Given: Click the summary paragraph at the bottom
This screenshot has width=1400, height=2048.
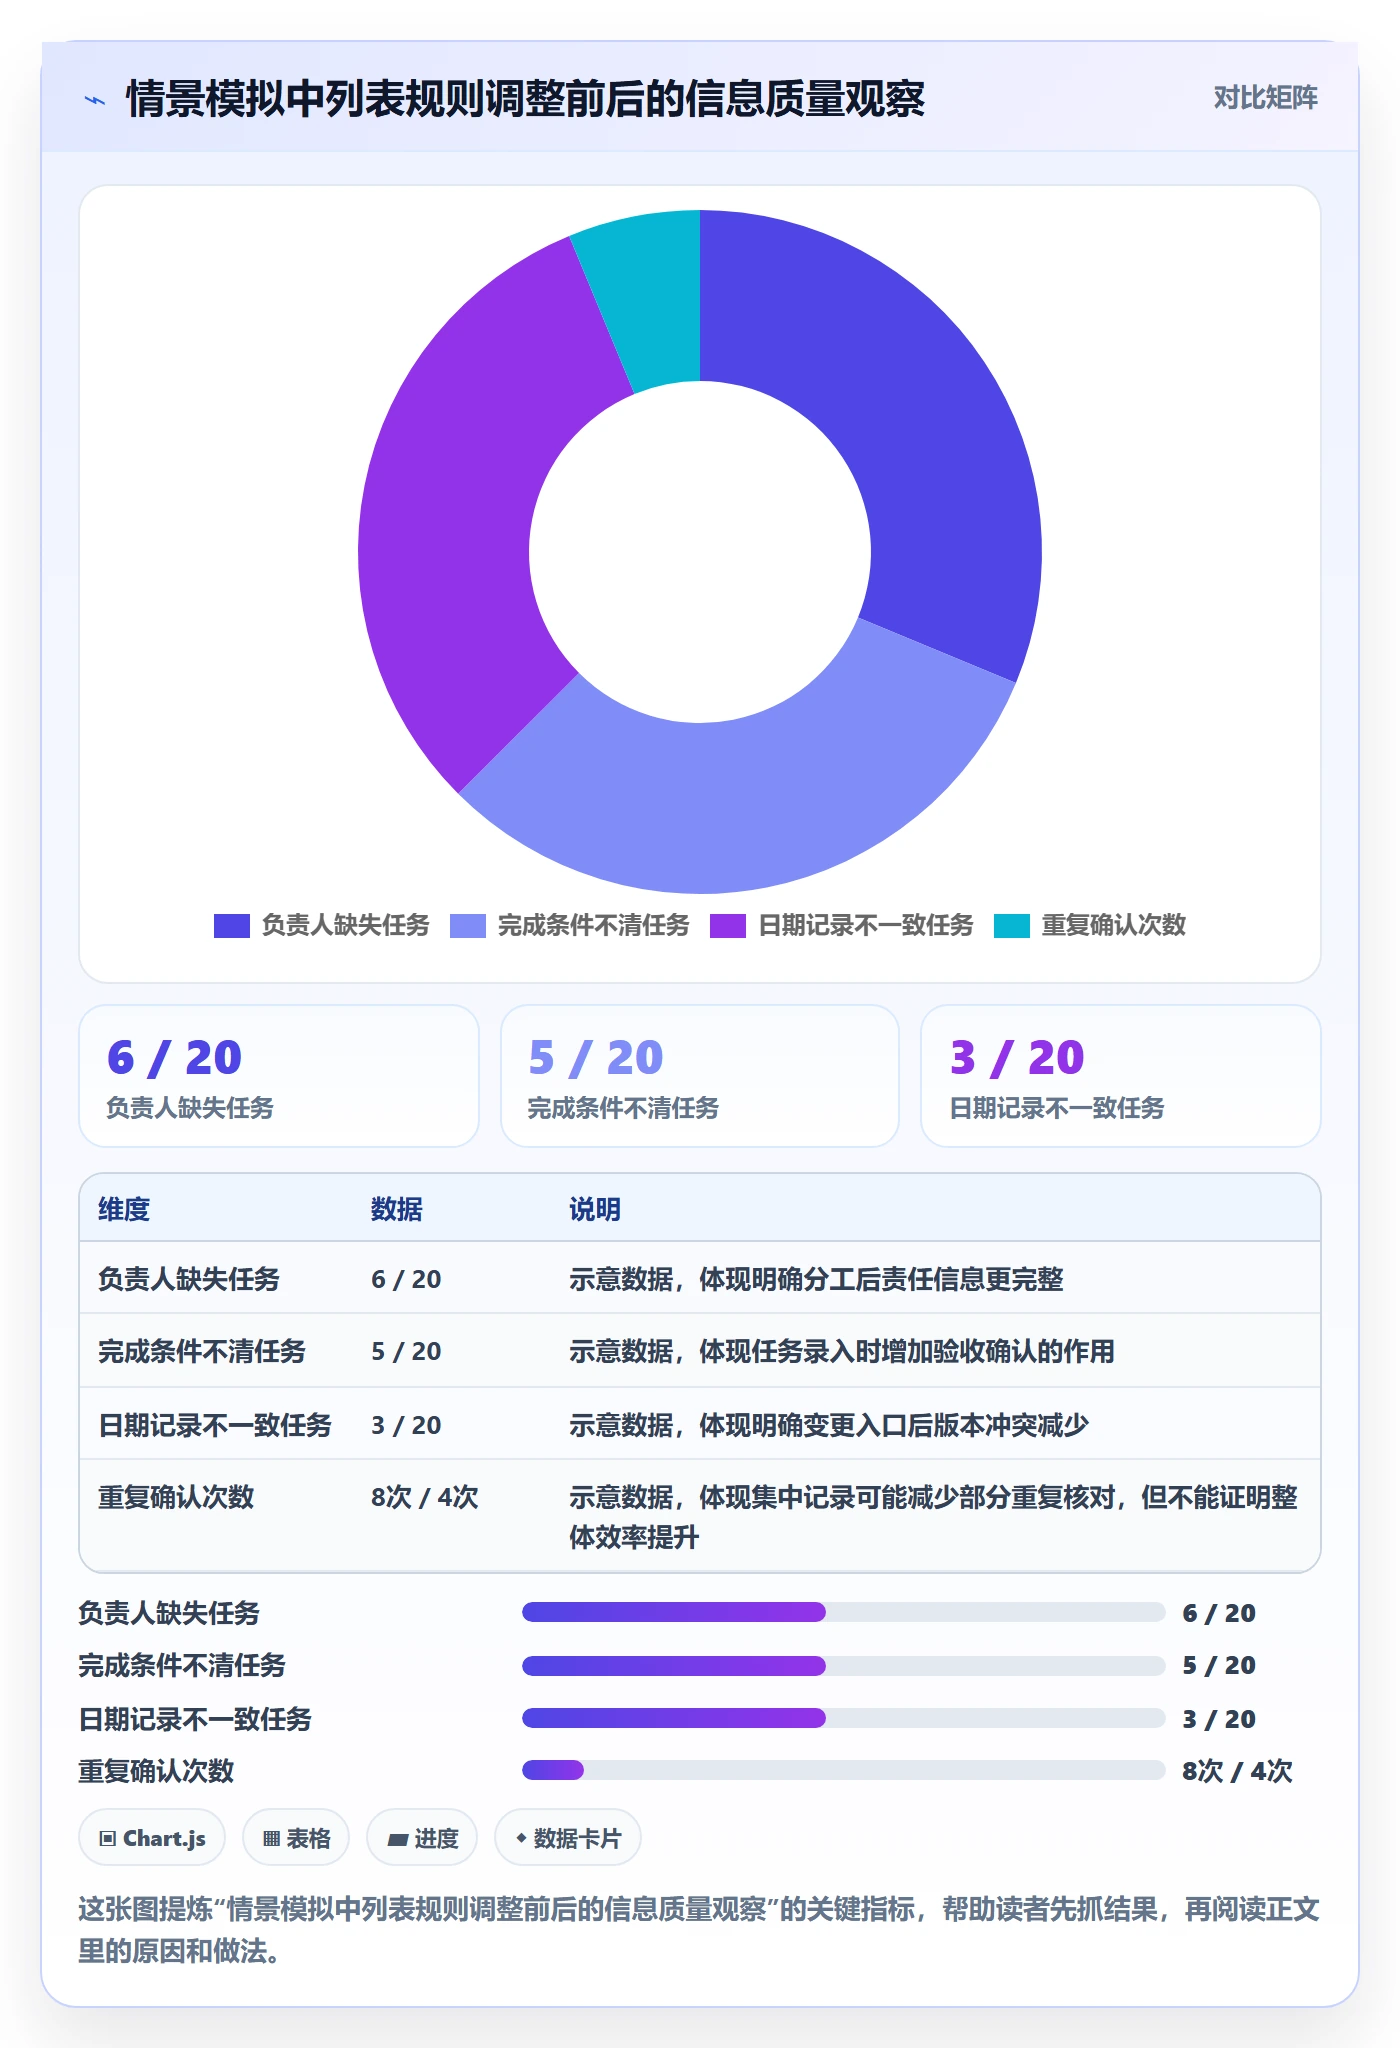Looking at the screenshot, I should [x=699, y=1930].
